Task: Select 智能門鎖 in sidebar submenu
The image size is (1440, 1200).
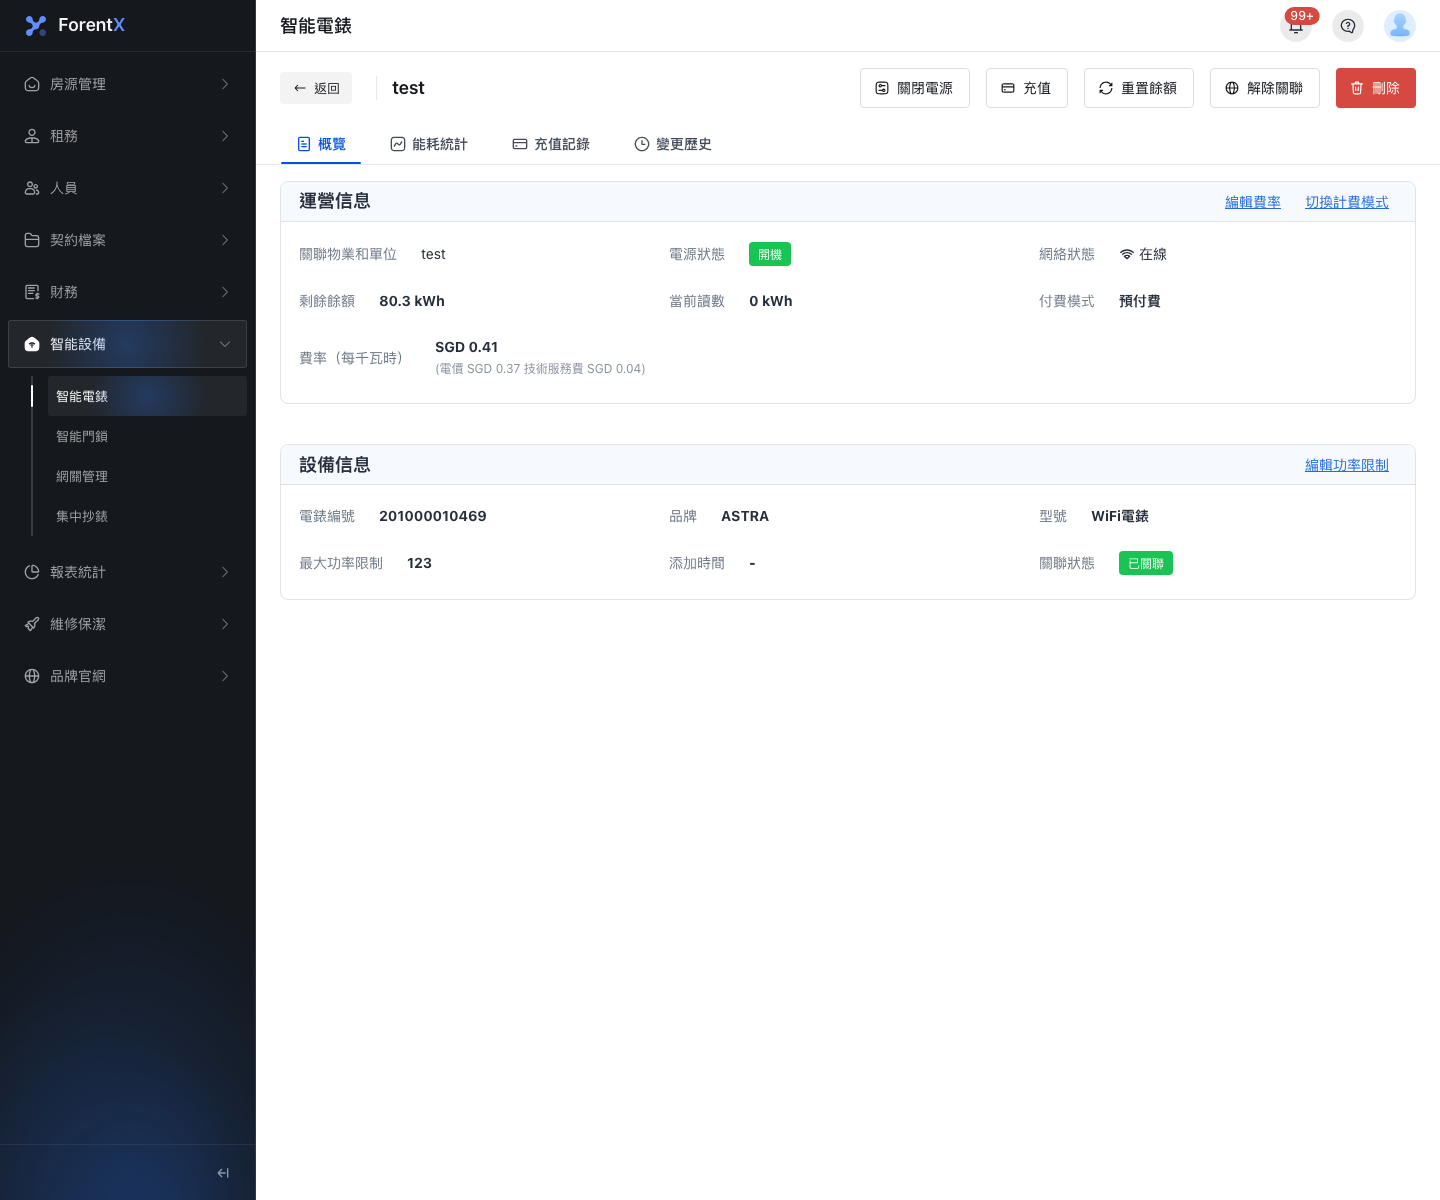Action: point(147,436)
